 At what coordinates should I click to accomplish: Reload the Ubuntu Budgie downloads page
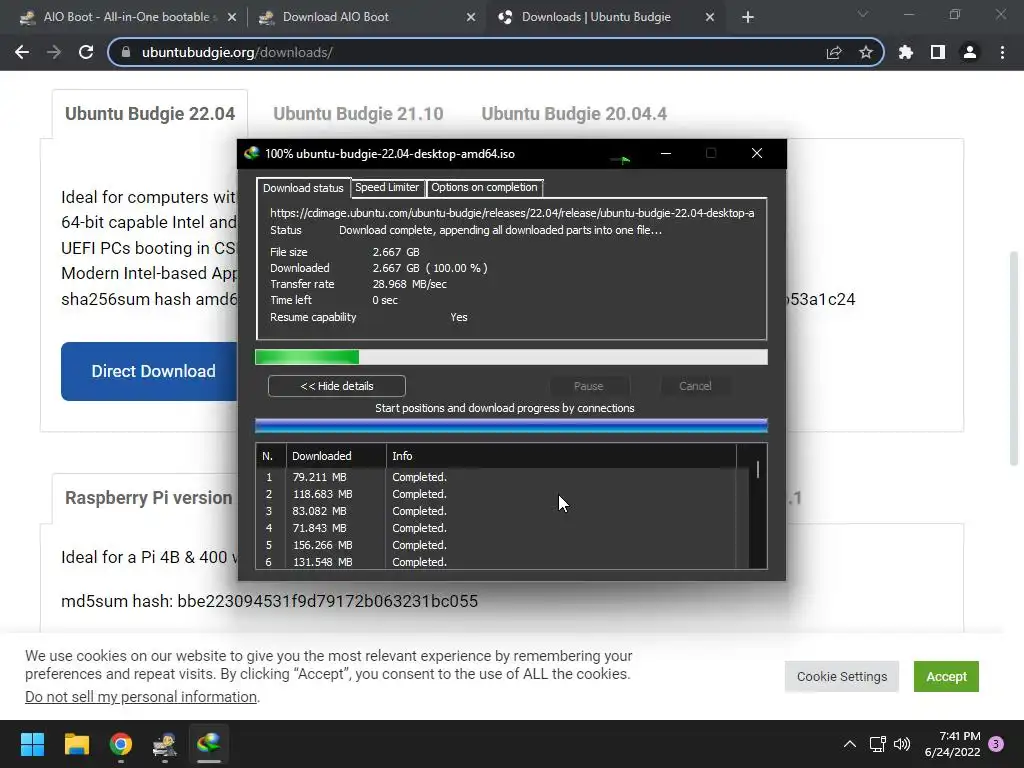pyautogui.click(x=86, y=52)
